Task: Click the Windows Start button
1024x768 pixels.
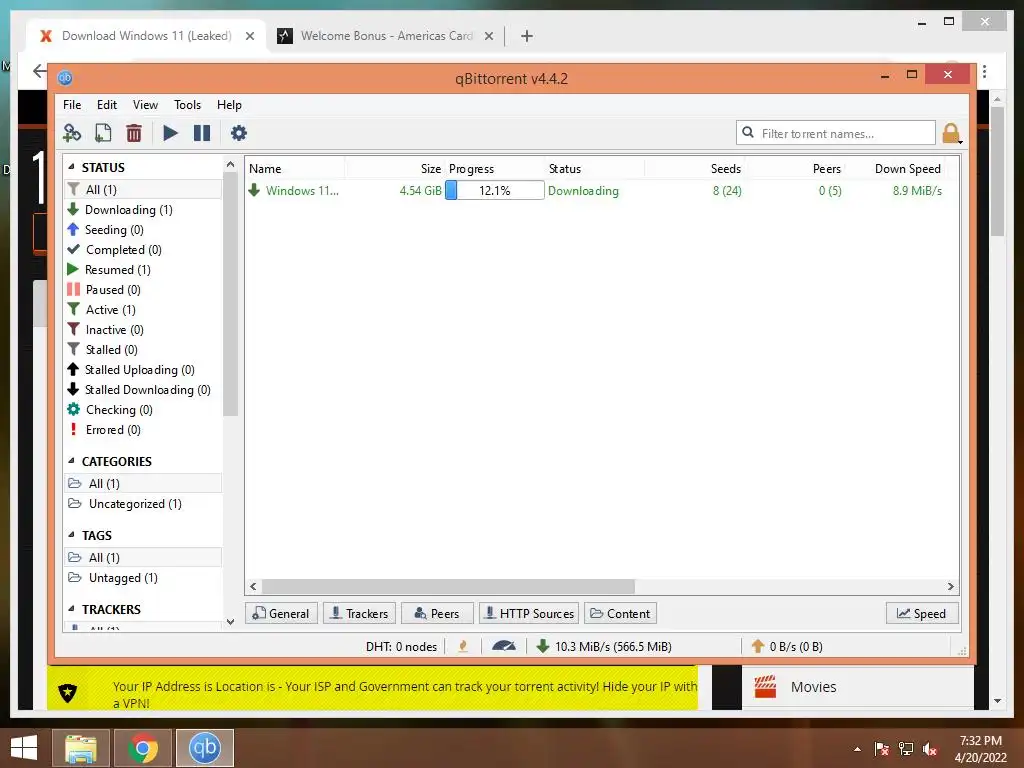Action: [24, 748]
